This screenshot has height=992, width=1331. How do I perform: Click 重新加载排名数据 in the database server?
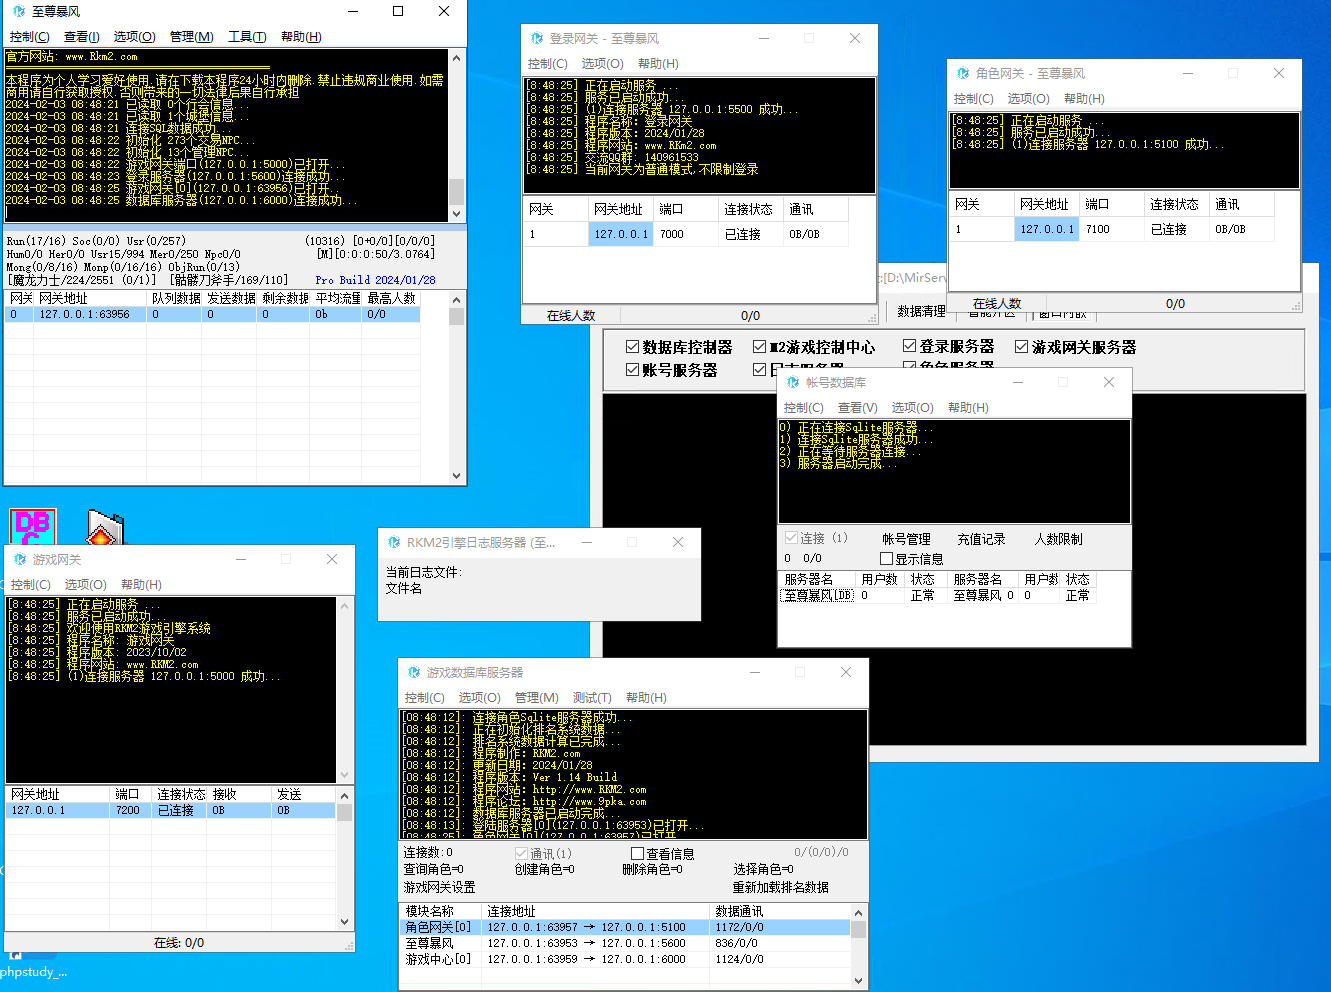click(x=780, y=887)
